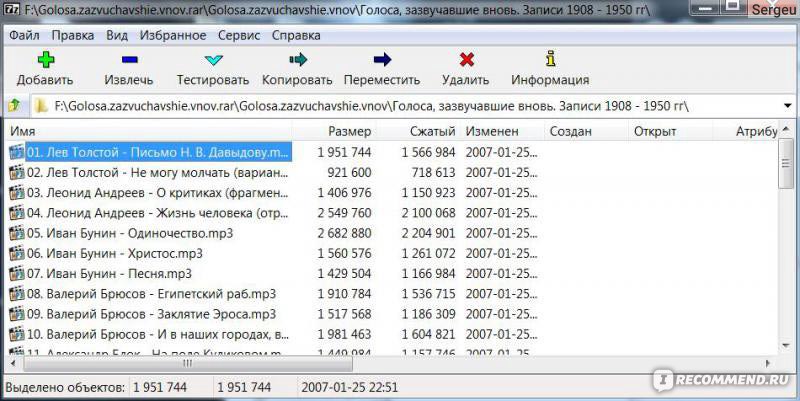
Task: Sort by Сжатый column header
Action: (x=418, y=131)
